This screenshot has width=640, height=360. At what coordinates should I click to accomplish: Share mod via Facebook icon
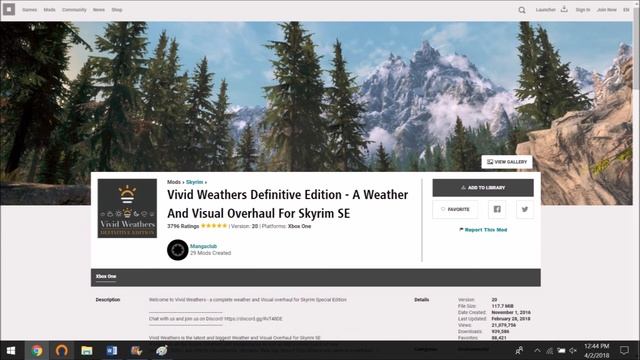tap(497, 209)
